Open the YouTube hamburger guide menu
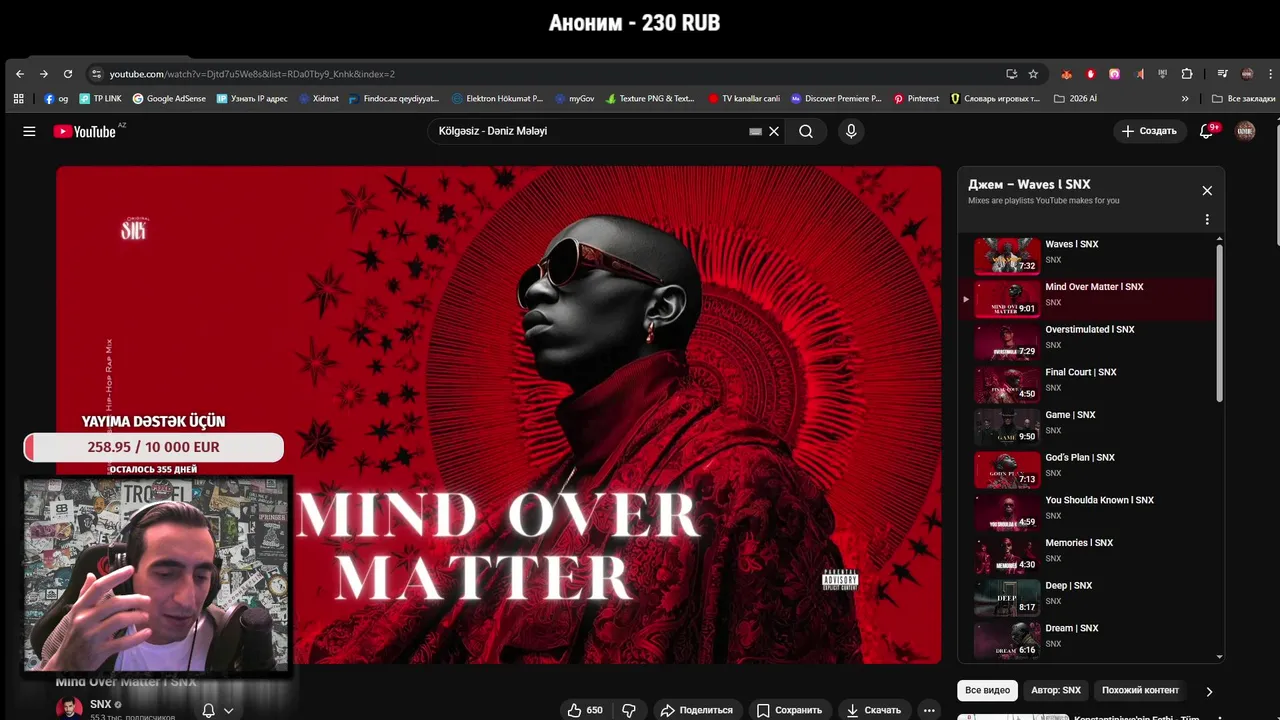 29,131
